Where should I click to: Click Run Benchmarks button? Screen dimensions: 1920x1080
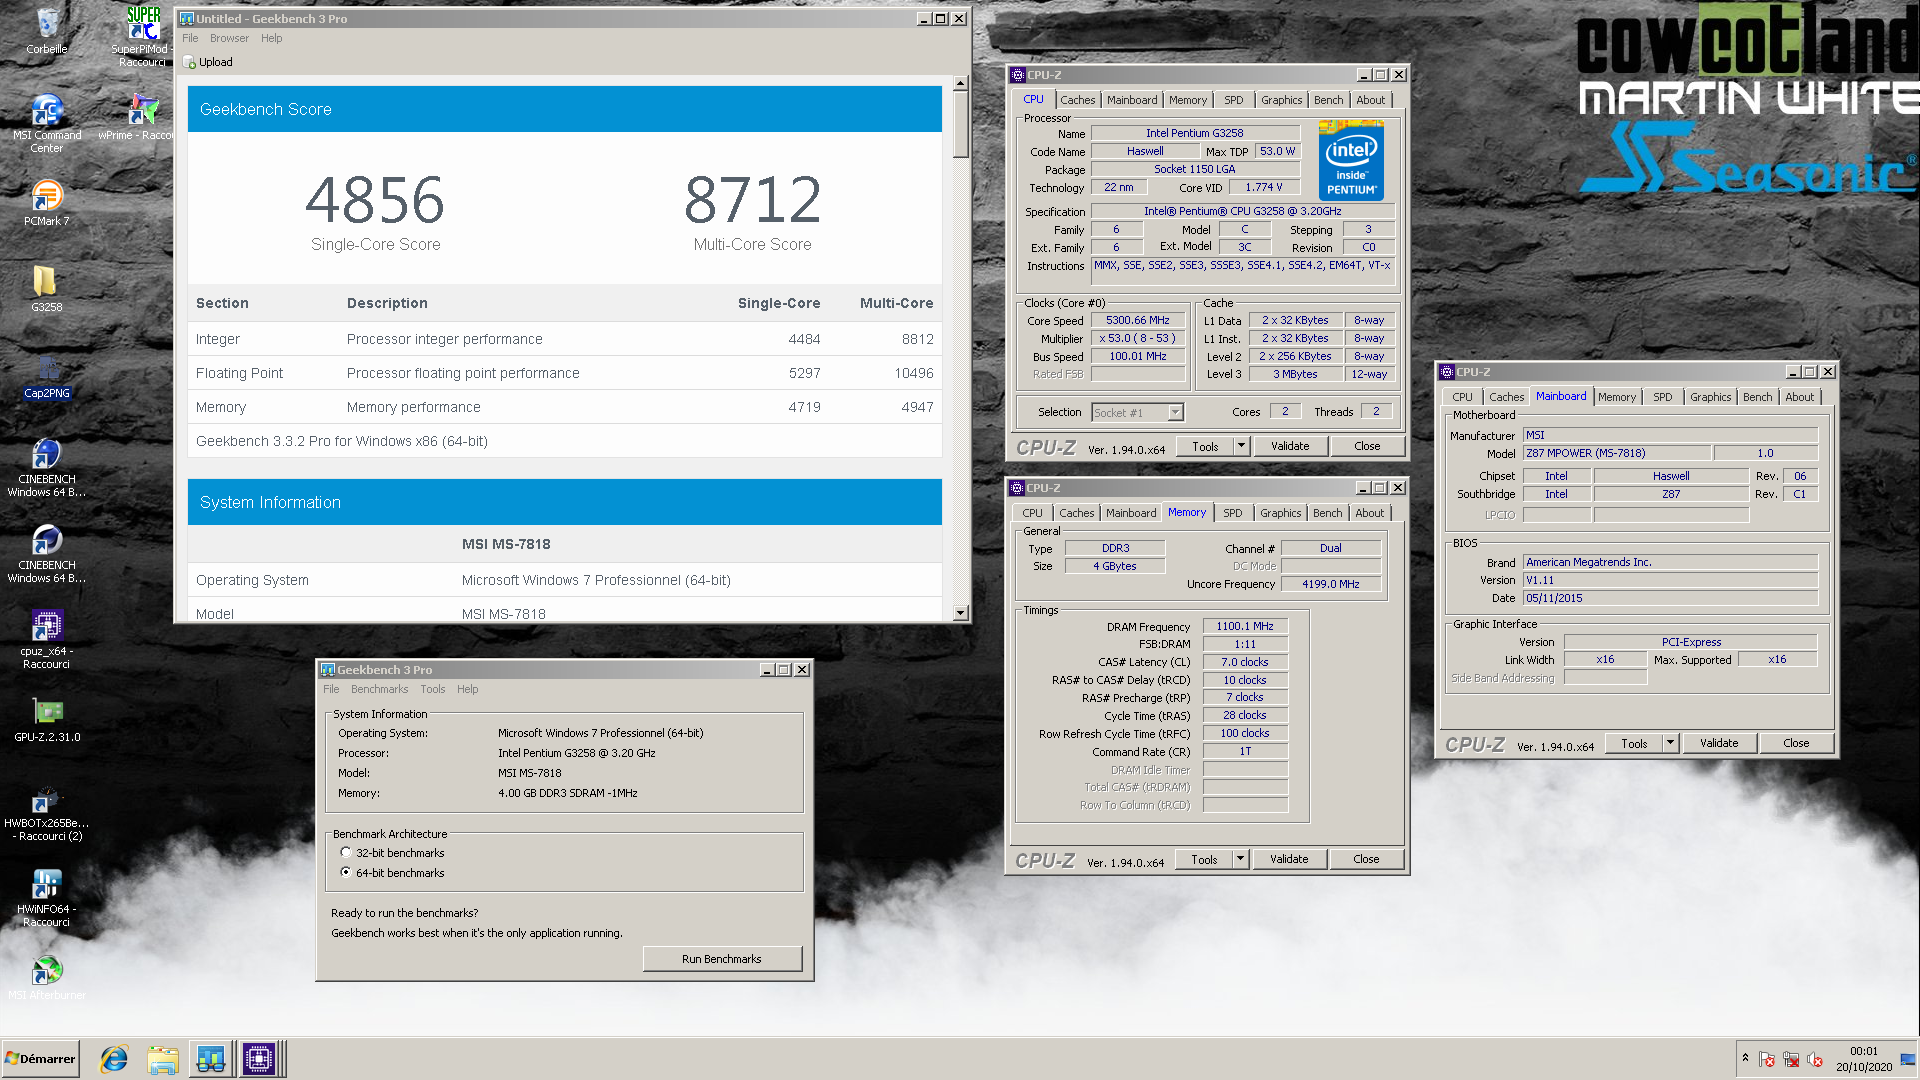[x=722, y=958]
